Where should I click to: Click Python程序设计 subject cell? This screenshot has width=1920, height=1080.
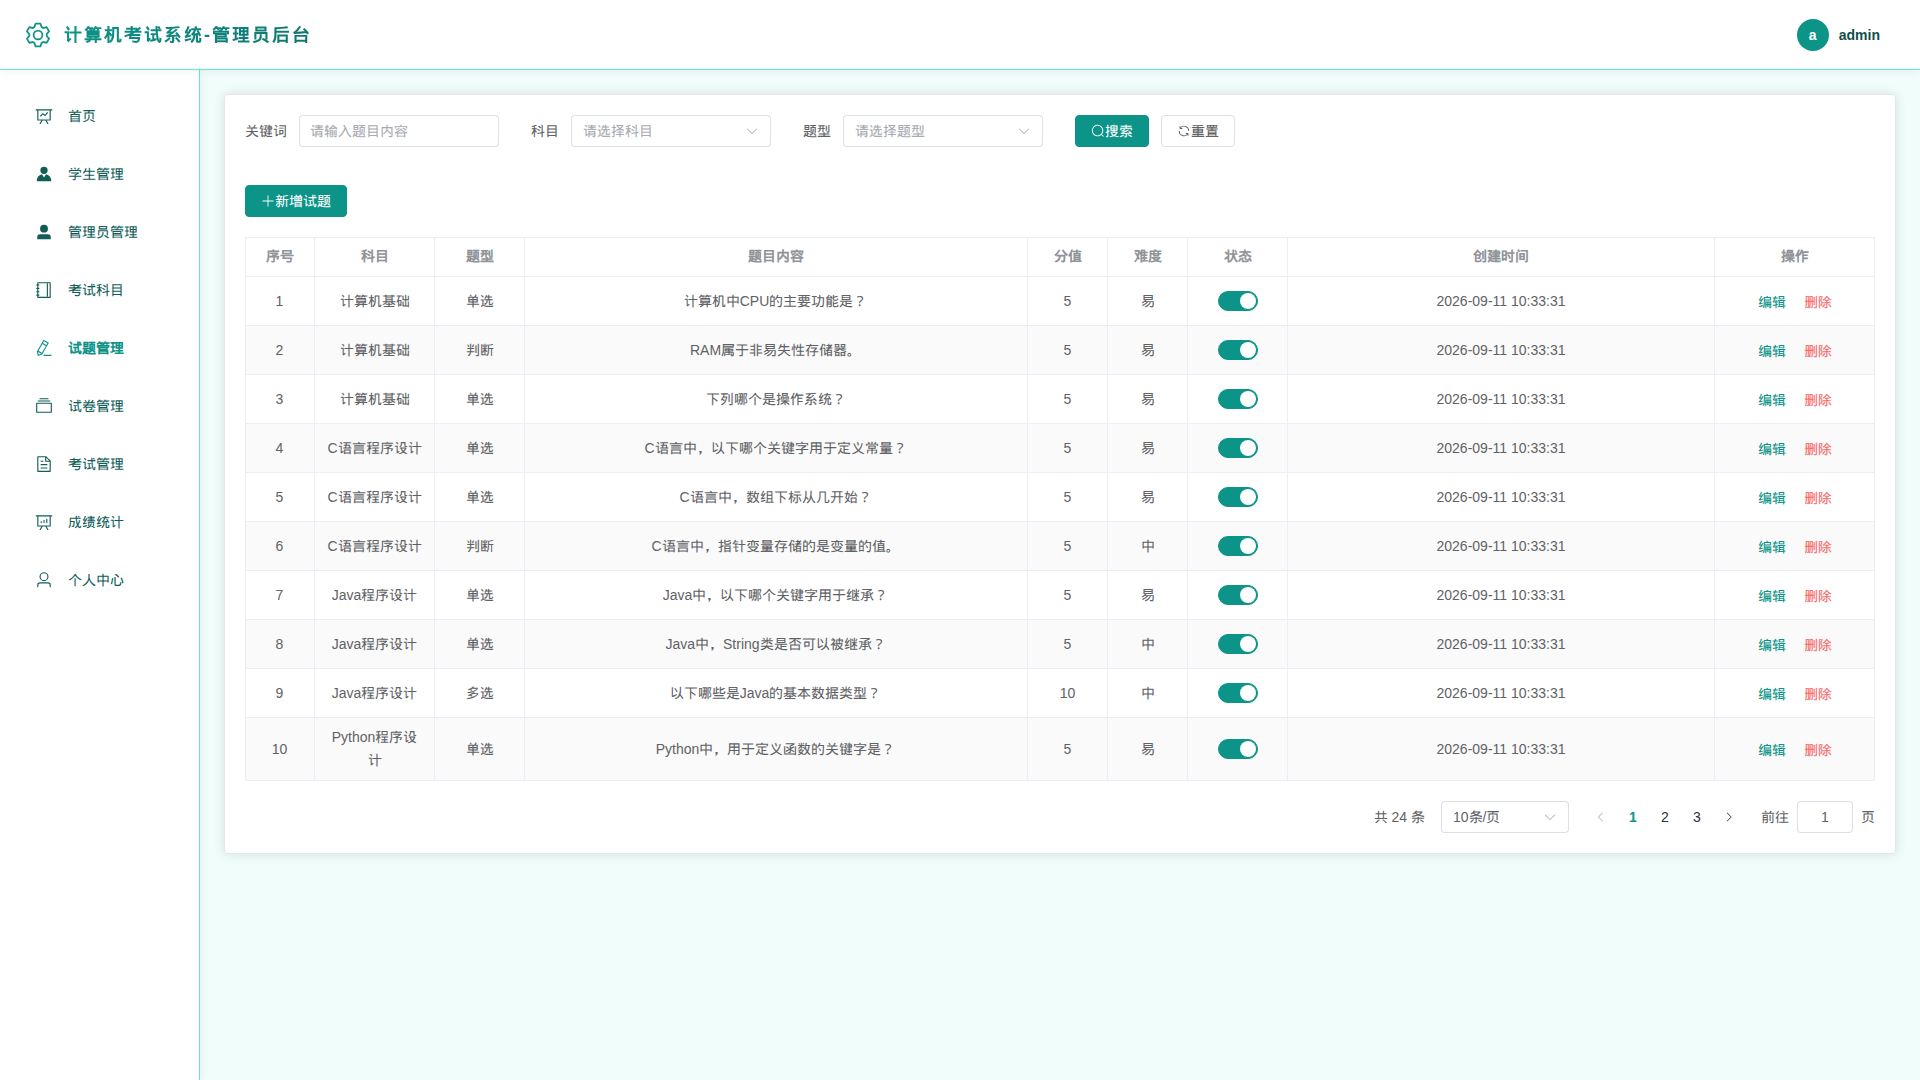374,749
